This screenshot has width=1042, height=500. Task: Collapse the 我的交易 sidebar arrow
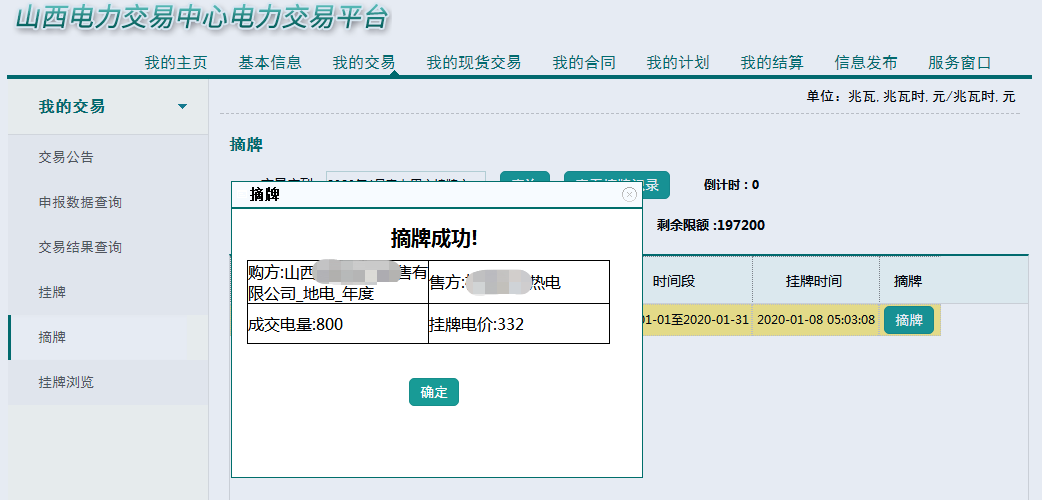click(x=182, y=107)
